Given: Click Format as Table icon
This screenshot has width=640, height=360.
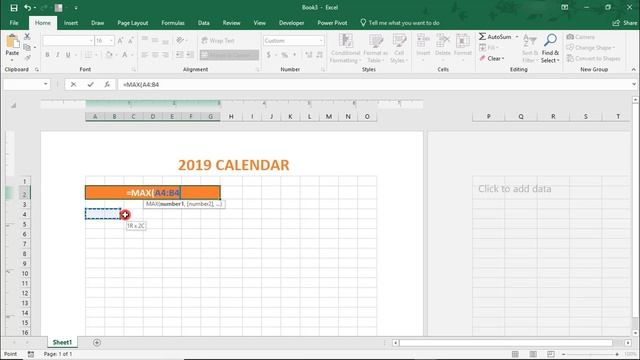Looking at the screenshot, I should click(x=376, y=41).
